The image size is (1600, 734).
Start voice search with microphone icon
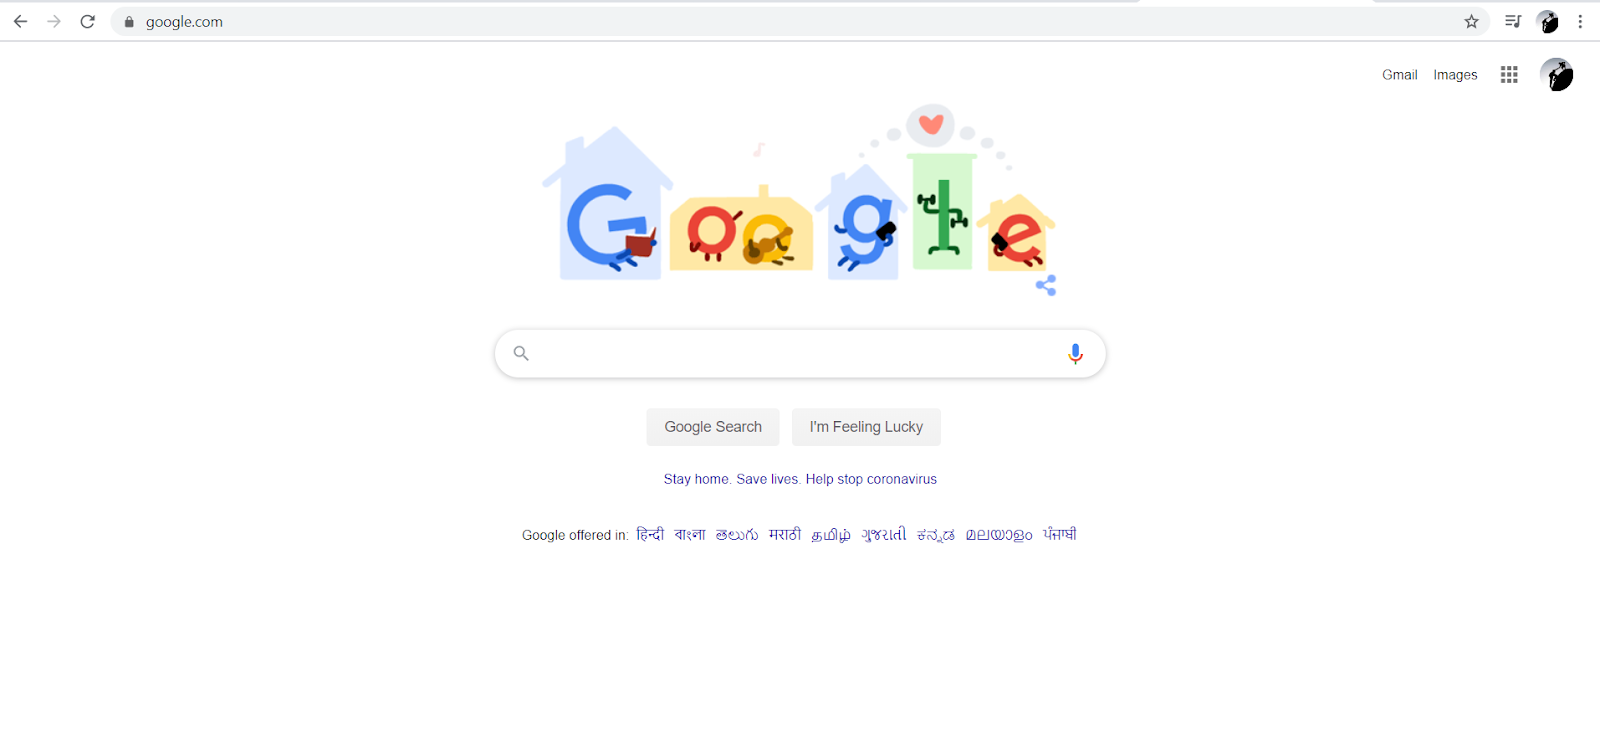1075,353
